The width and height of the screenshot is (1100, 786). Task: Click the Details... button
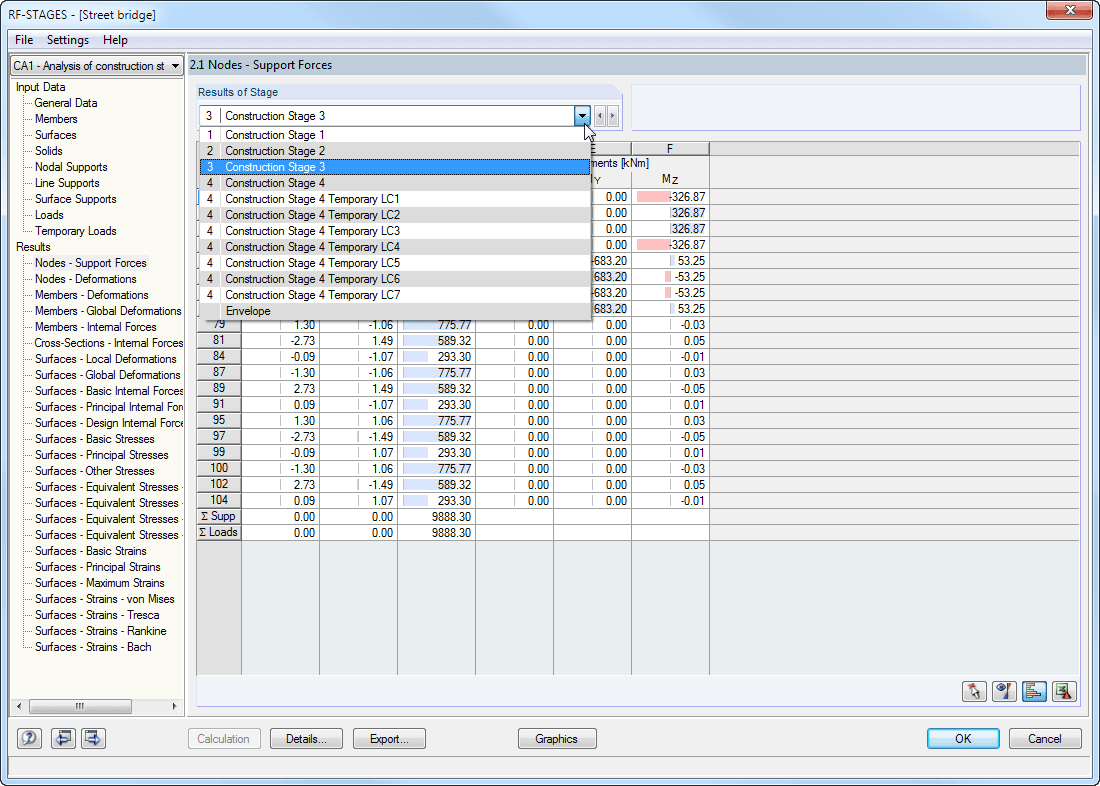[307, 738]
